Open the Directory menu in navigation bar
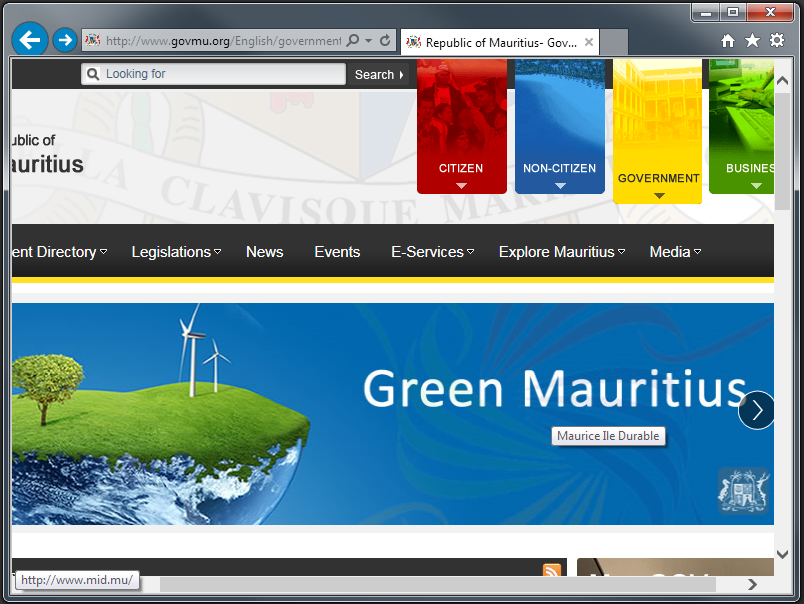 tap(59, 252)
